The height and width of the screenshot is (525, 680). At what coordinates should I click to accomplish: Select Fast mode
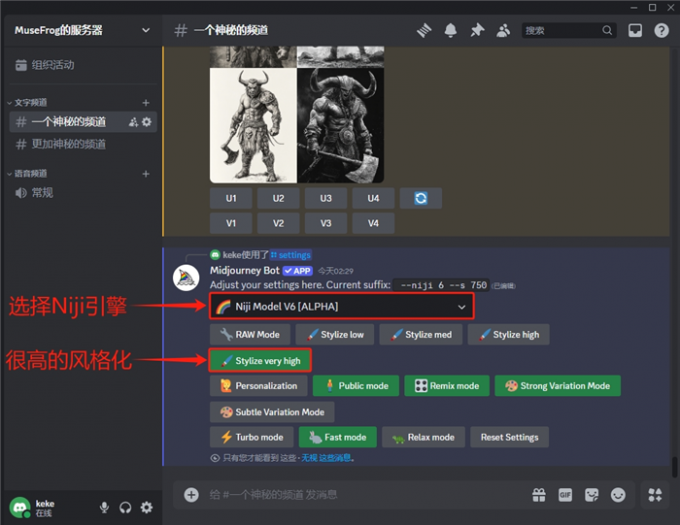[337, 437]
